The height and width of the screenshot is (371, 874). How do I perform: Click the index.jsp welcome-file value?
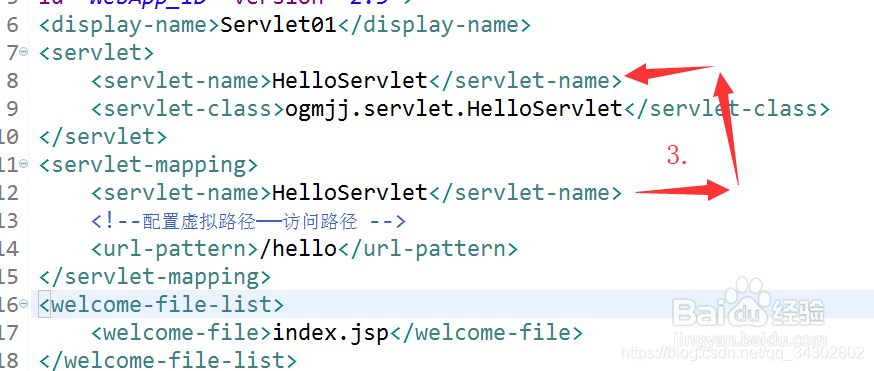[x=331, y=333]
